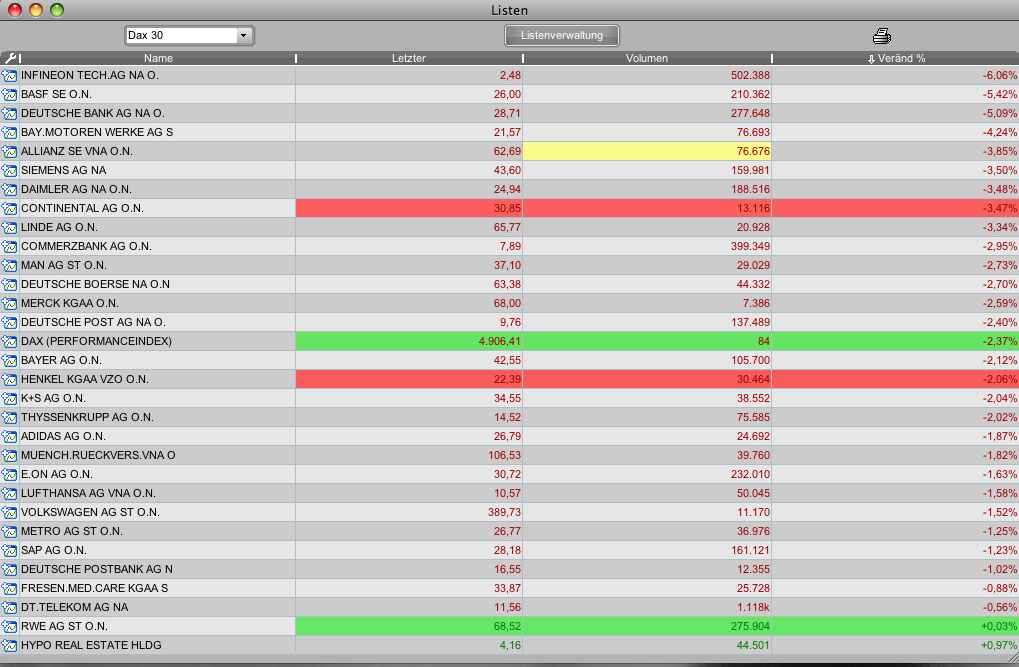Sort by the Letzter column header
The image size is (1019, 667).
point(409,59)
